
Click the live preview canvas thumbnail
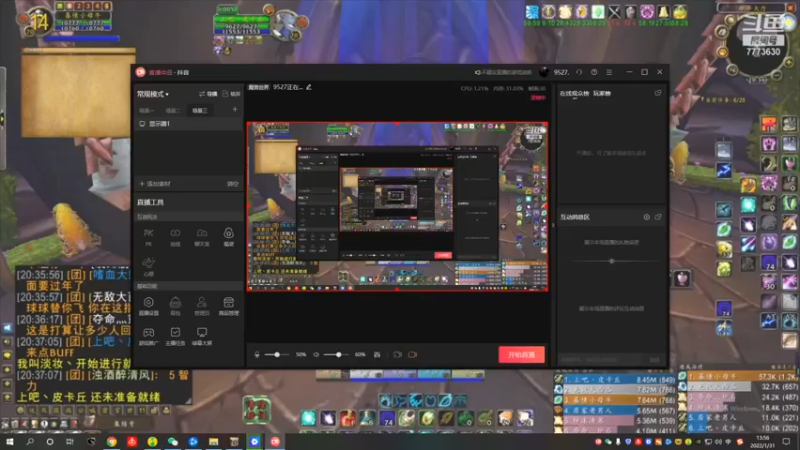[x=397, y=207]
